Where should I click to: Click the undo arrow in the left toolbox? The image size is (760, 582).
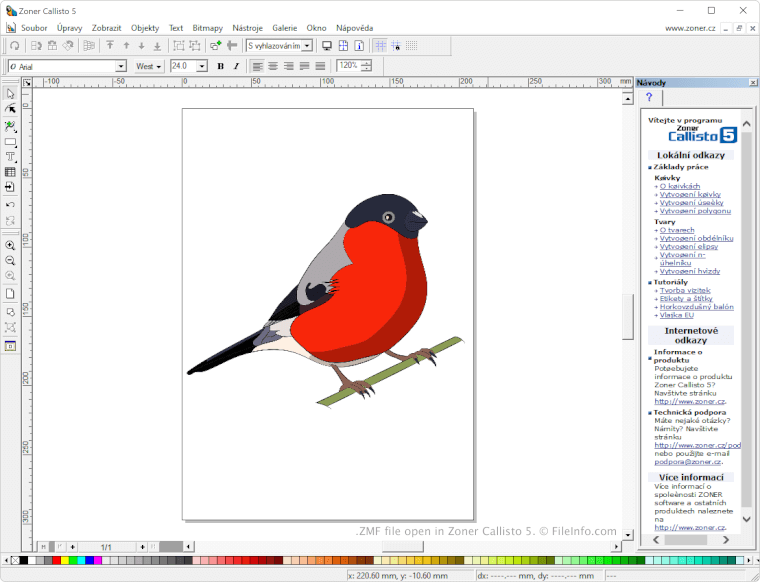coord(10,205)
